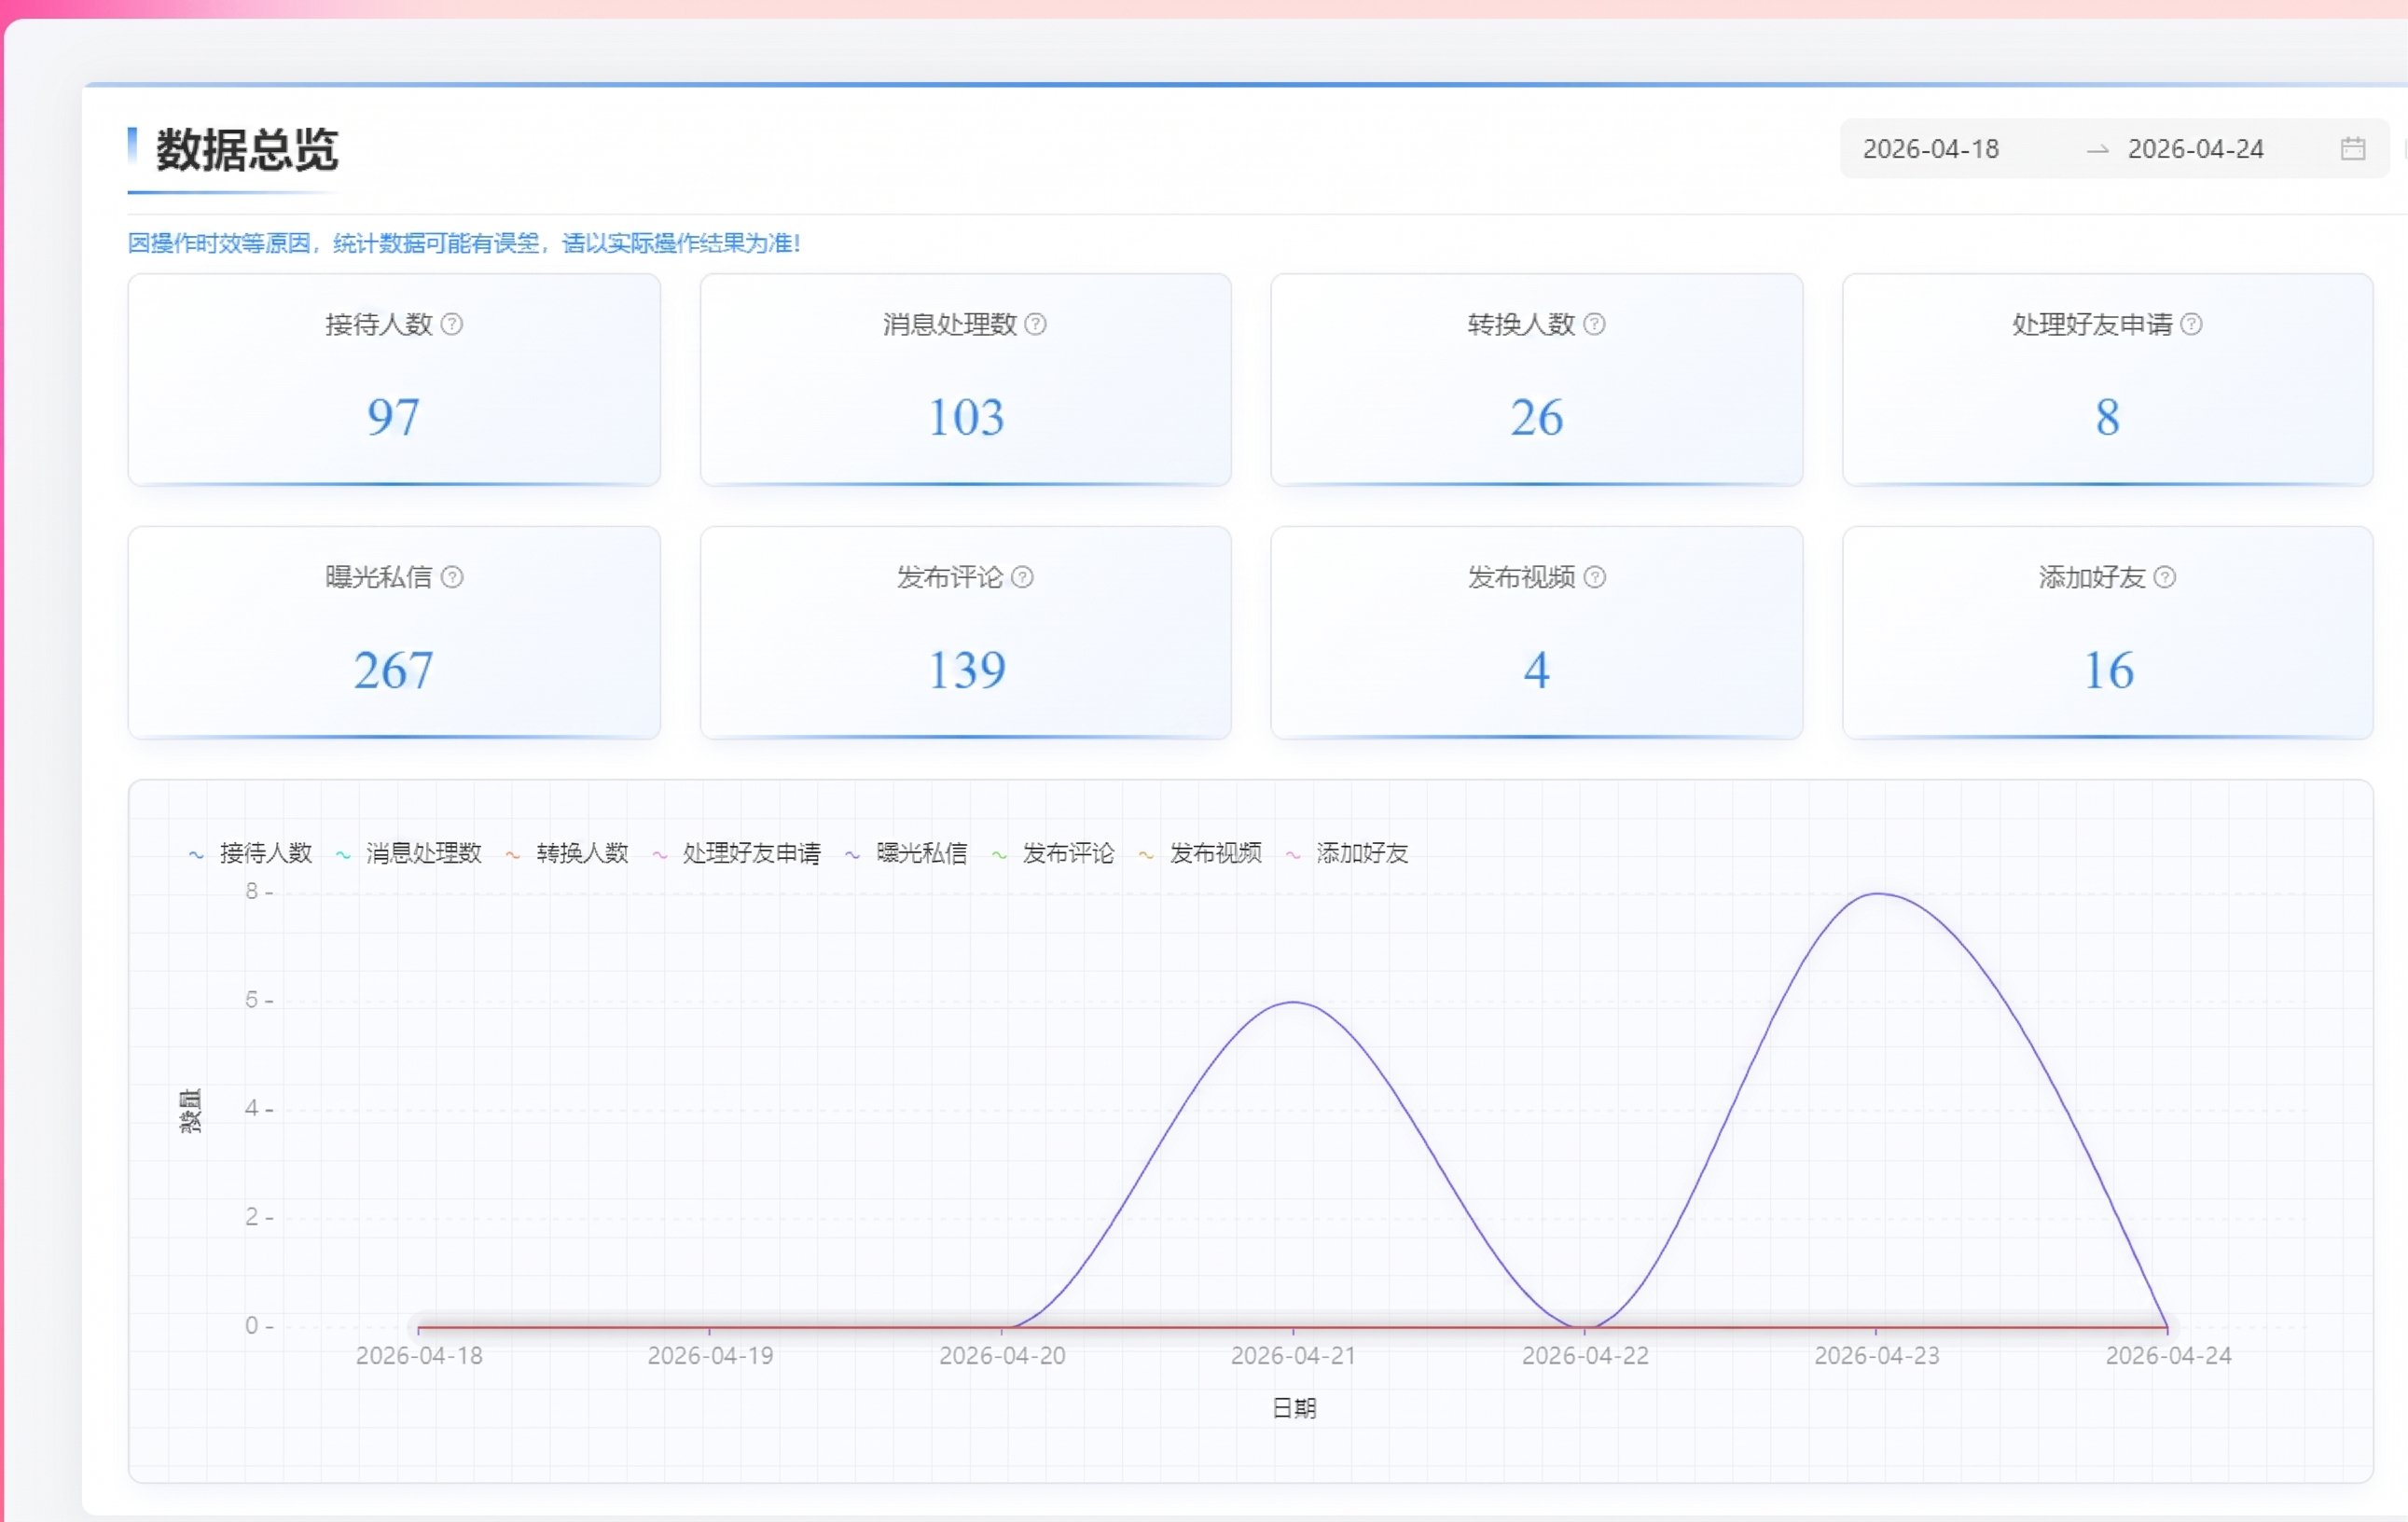
Task: Click chart curve peak at 2026-04-21
Action: [x=1293, y=1002]
